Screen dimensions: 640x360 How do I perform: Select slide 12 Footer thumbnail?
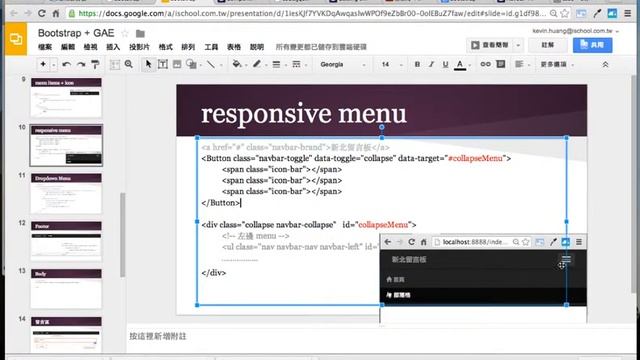coord(66,241)
